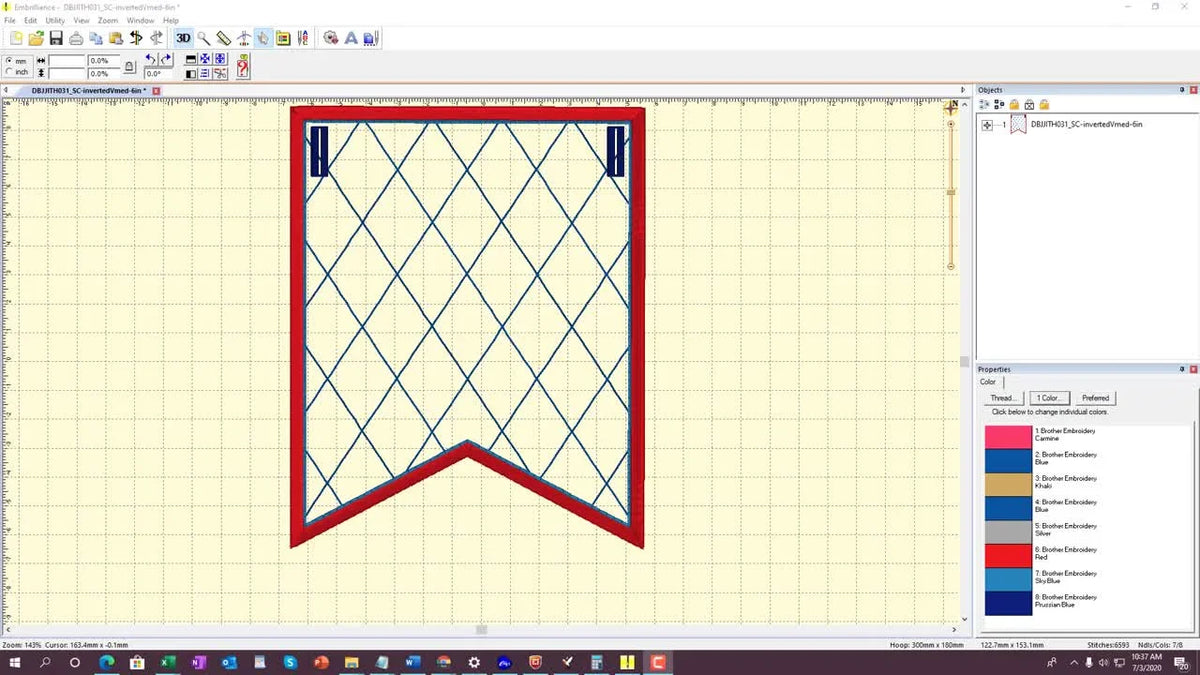
Task: Select the Prussian Blue color swatch
Action: coord(1008,602)
